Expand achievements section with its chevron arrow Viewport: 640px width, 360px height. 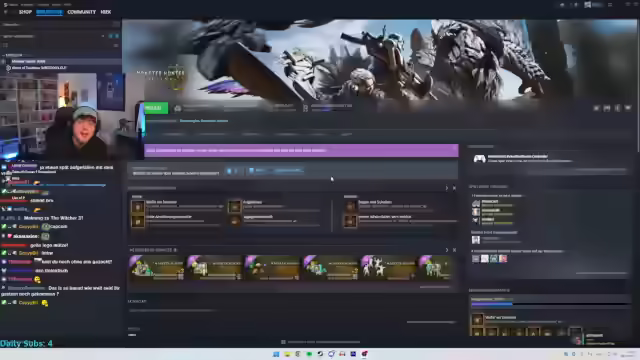[447, 188]
